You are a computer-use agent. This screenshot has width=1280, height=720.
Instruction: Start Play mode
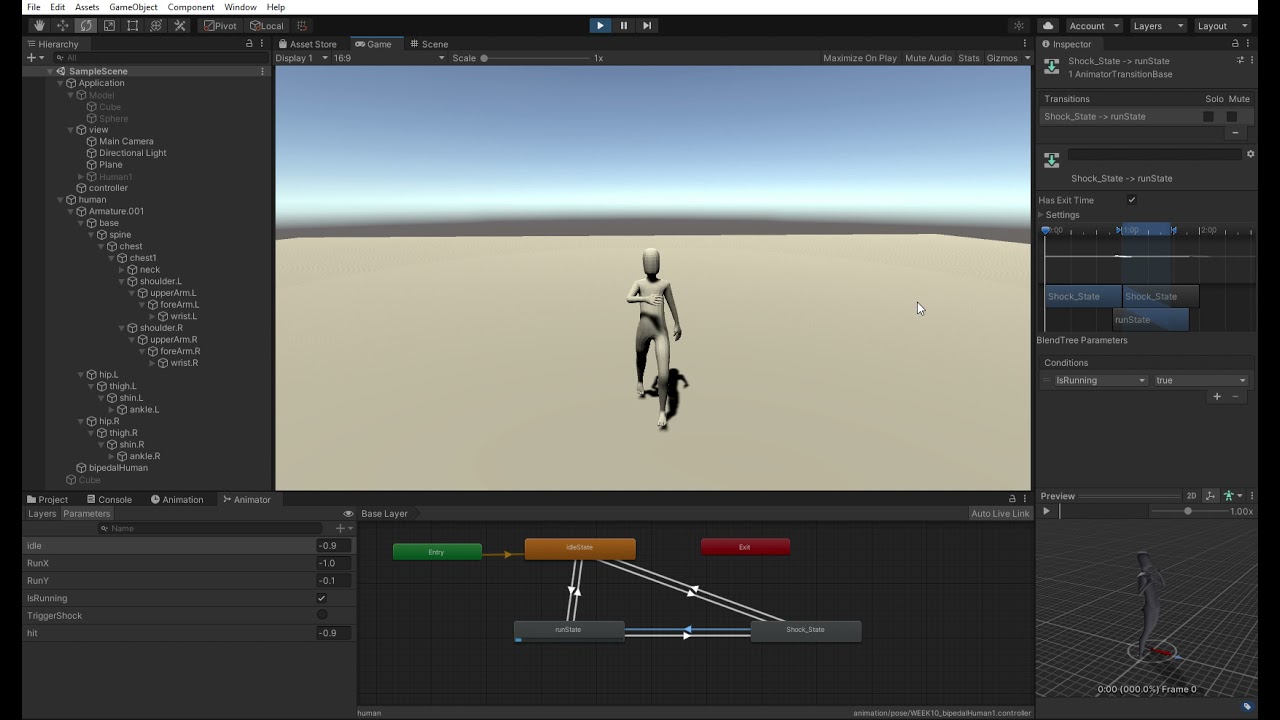coord(600,25)
